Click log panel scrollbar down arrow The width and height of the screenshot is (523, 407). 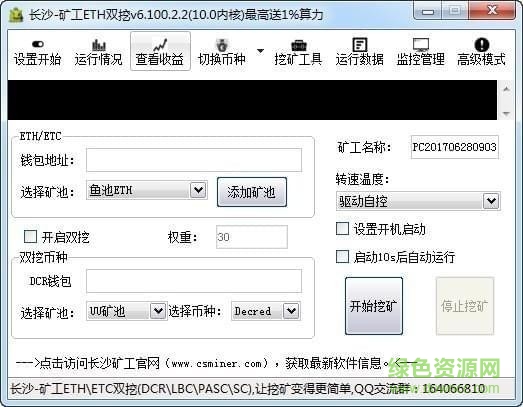tap(506, 113)
